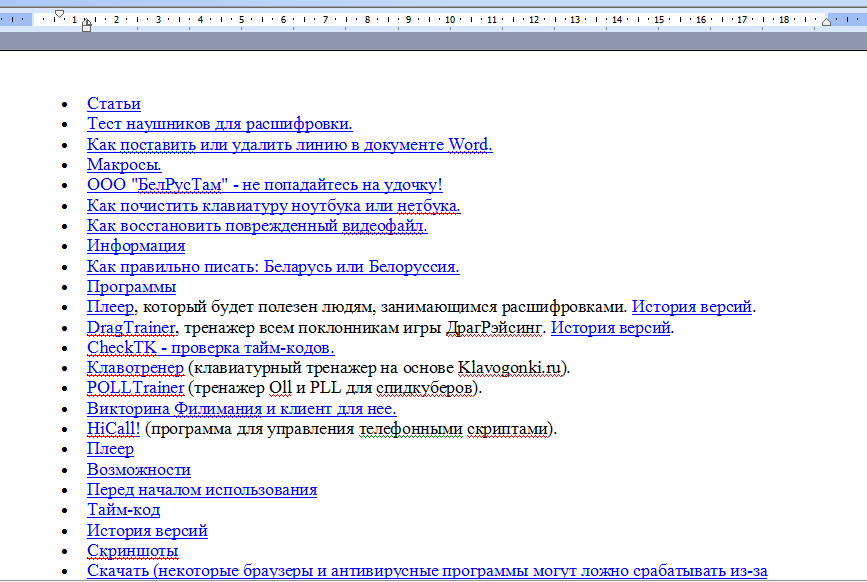
Task: Click the ООО "БелРусТам" link
Action: tap(264, 185)
